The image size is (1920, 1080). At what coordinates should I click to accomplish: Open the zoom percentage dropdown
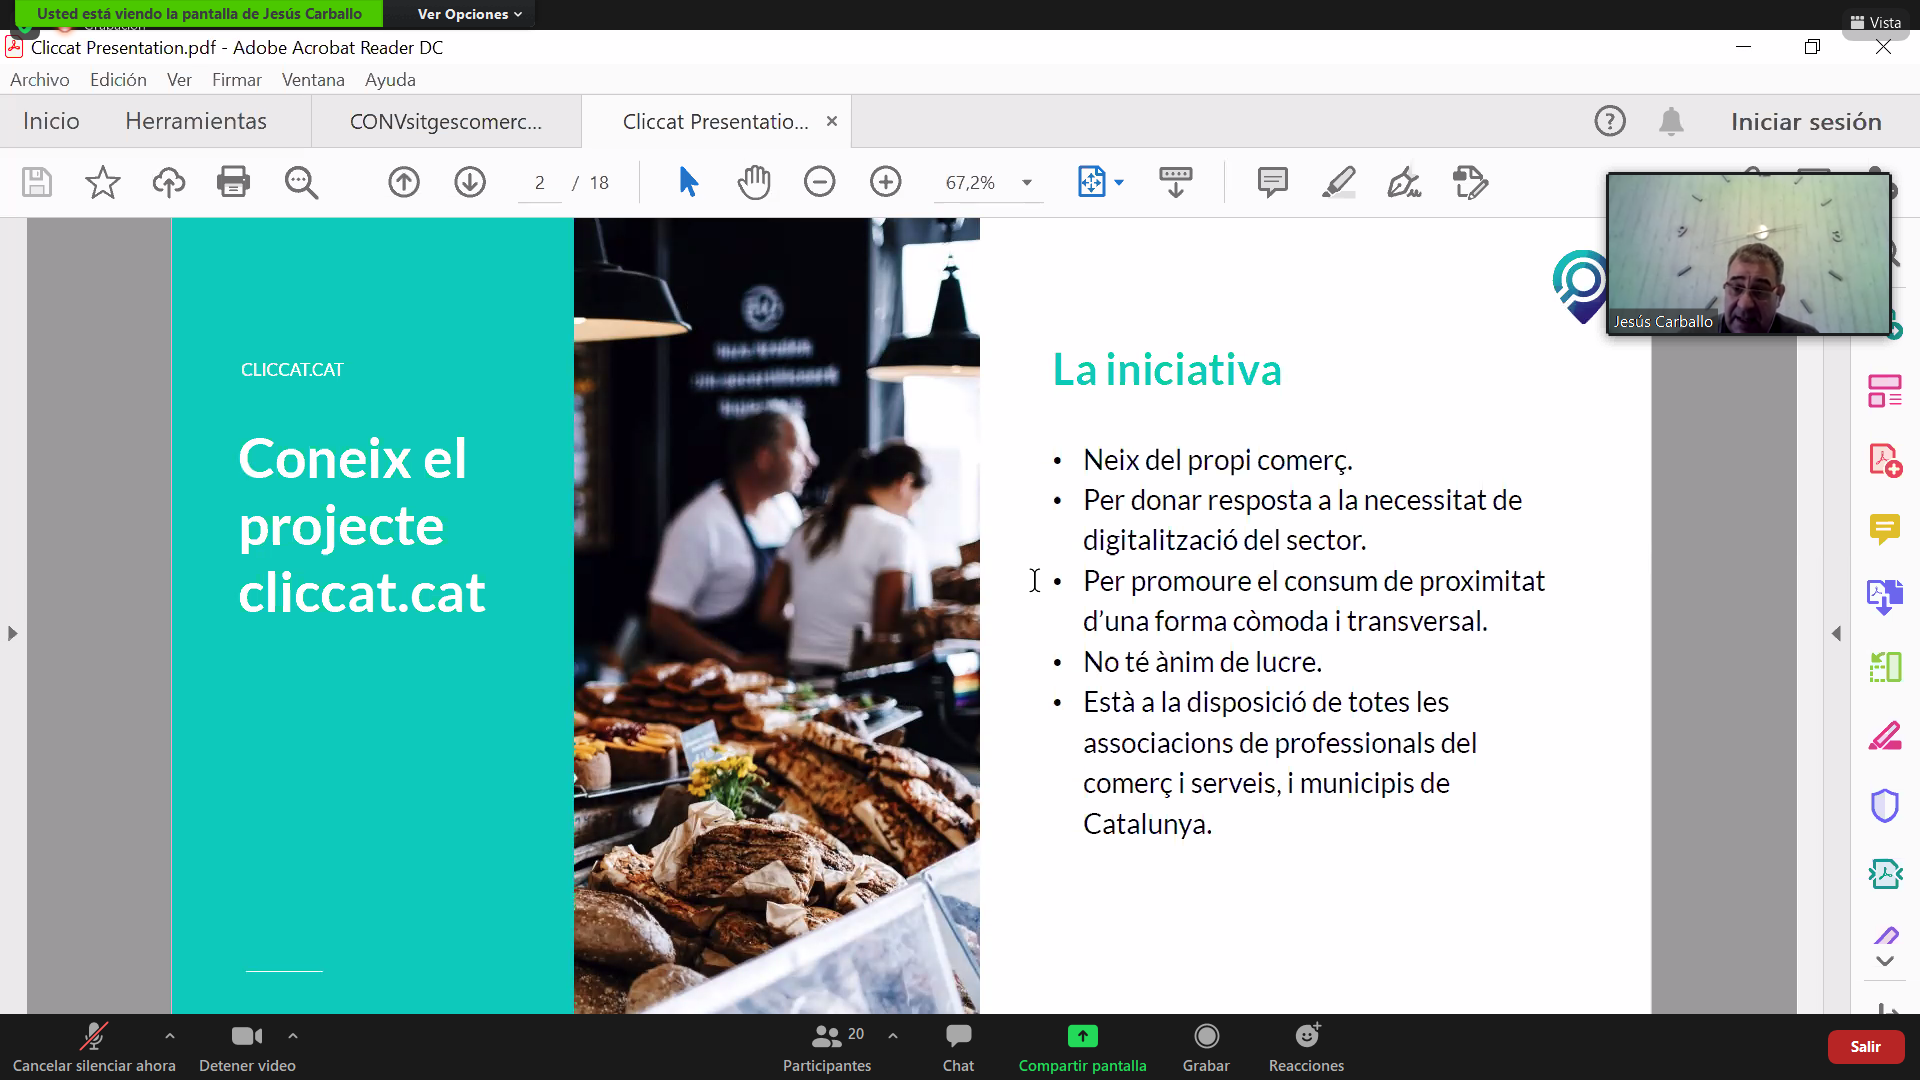(1027, 182)
